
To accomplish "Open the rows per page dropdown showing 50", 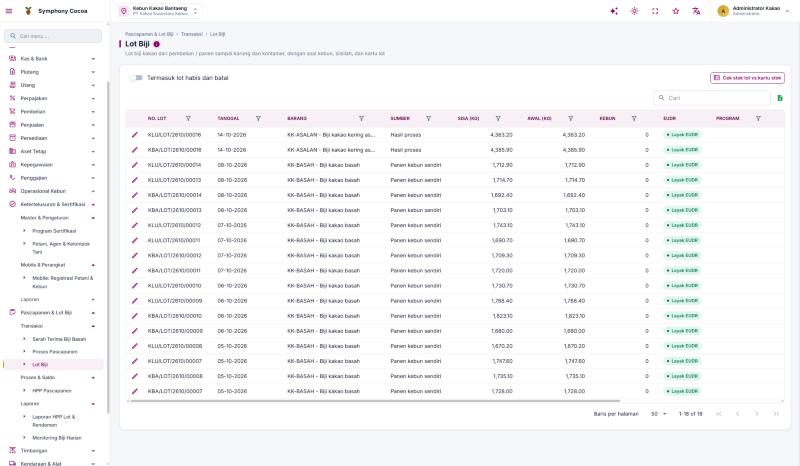I will pyautogui.click(x=659, y=414).
